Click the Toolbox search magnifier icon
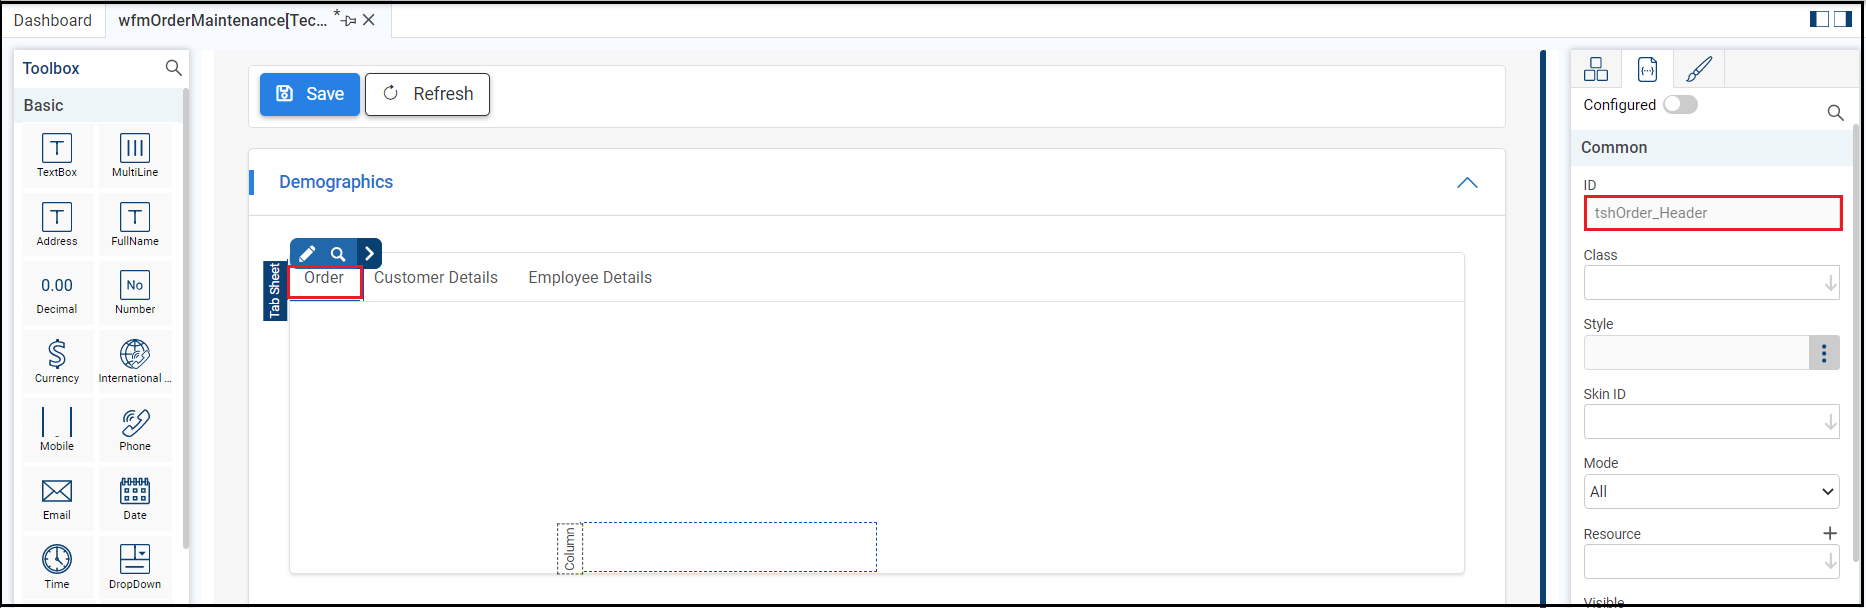The height and width of the screenshot is (608, 1866). 173,68
